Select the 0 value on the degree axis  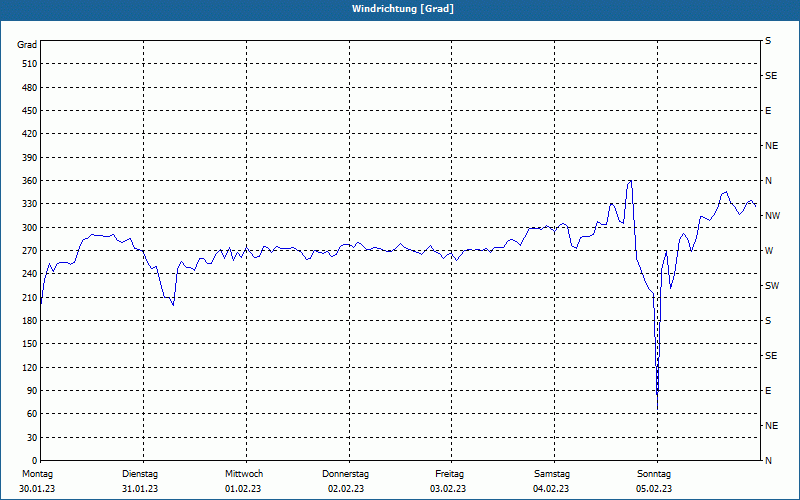point(35,461)
